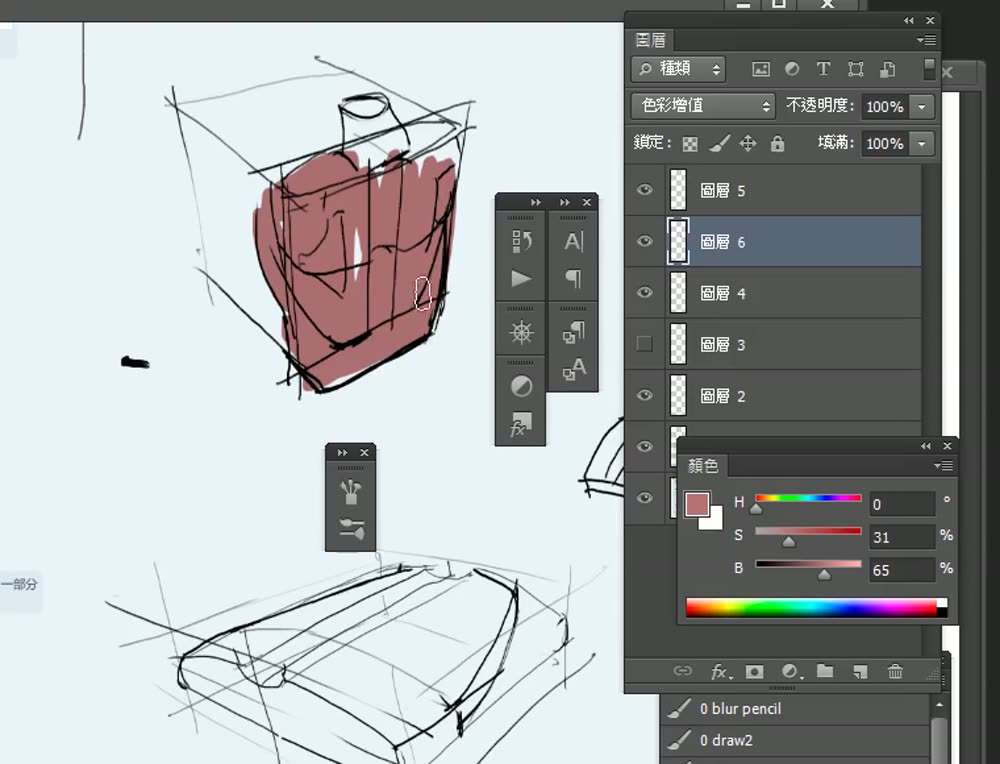Select the 顏色 panel tab

pos(703,466)
